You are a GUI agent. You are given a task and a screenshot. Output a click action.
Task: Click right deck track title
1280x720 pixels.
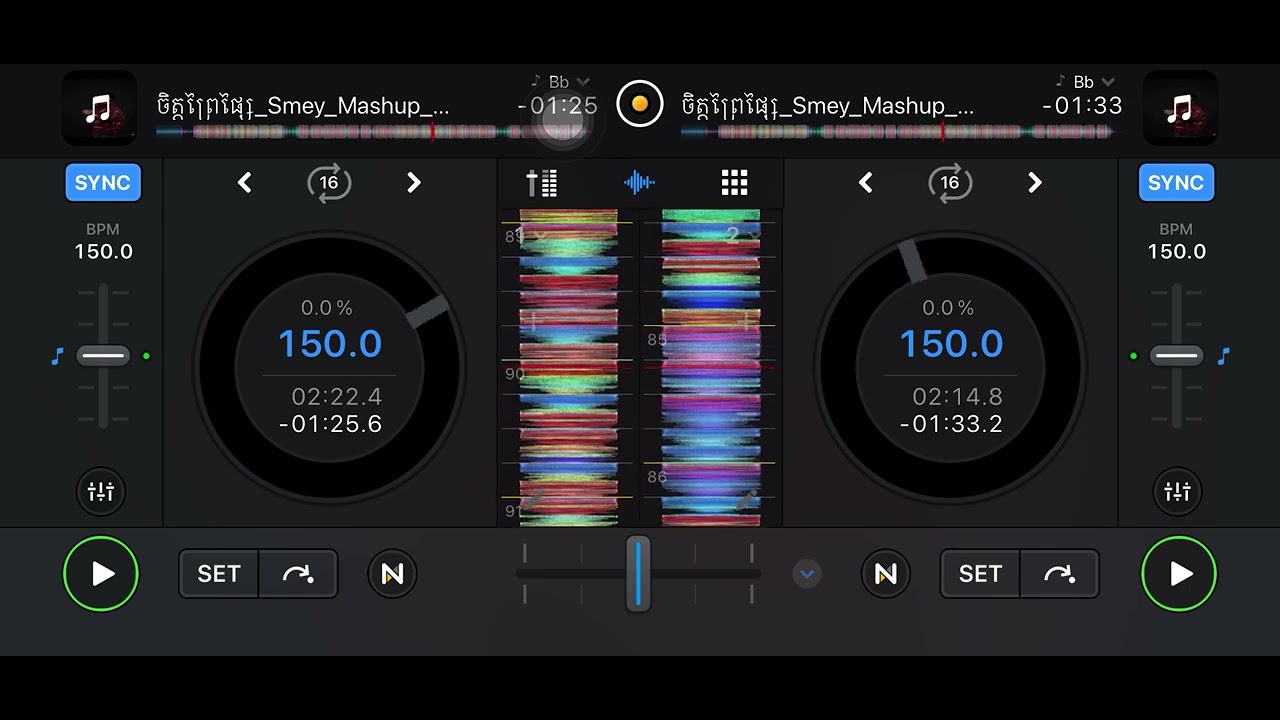[x=828, y=106]
